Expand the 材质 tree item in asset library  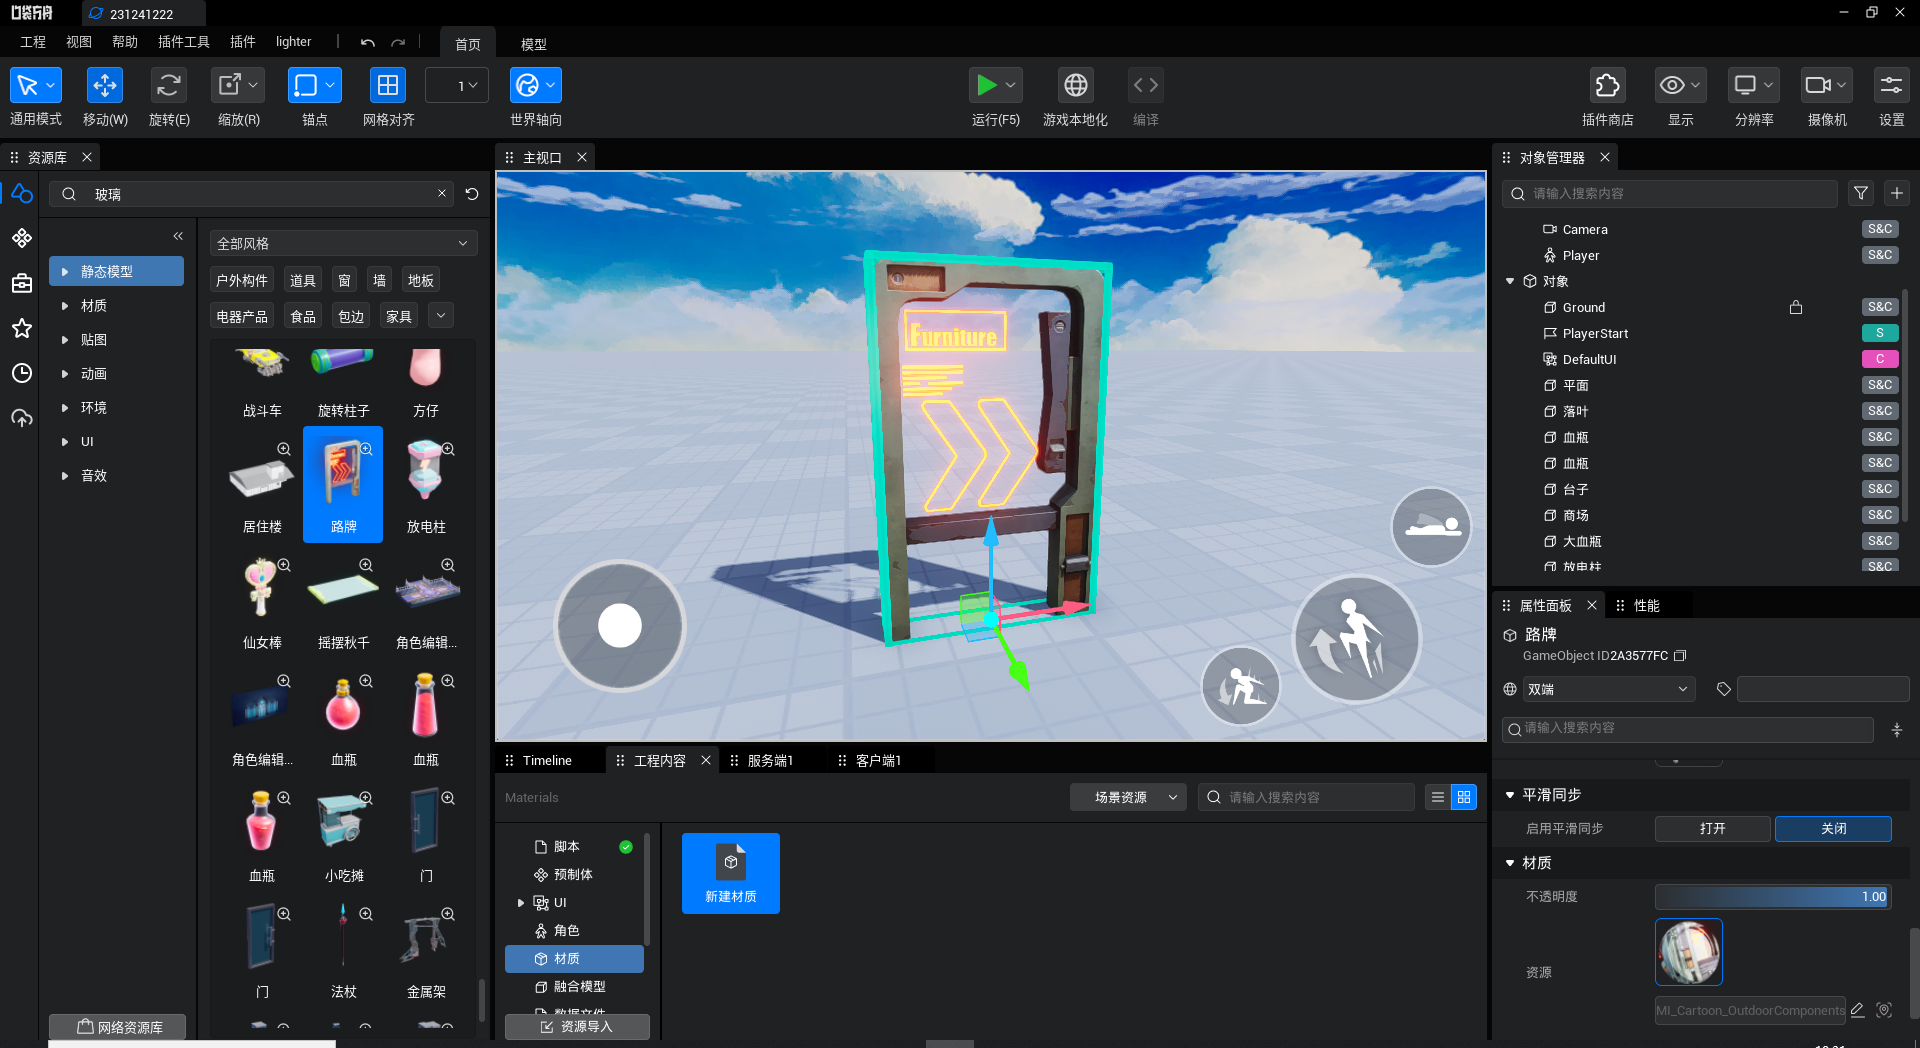point(65,306)
